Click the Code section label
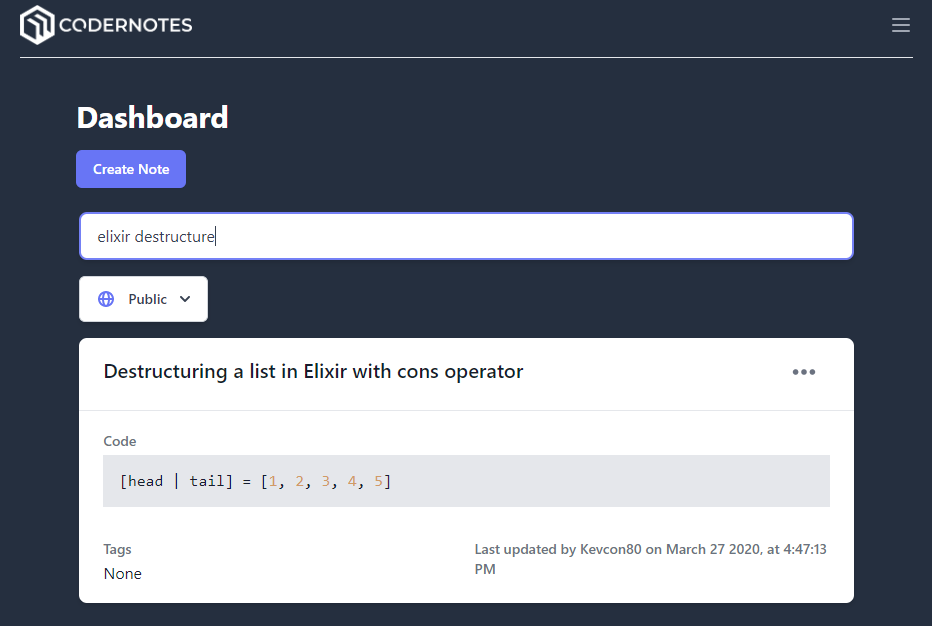 119,441
